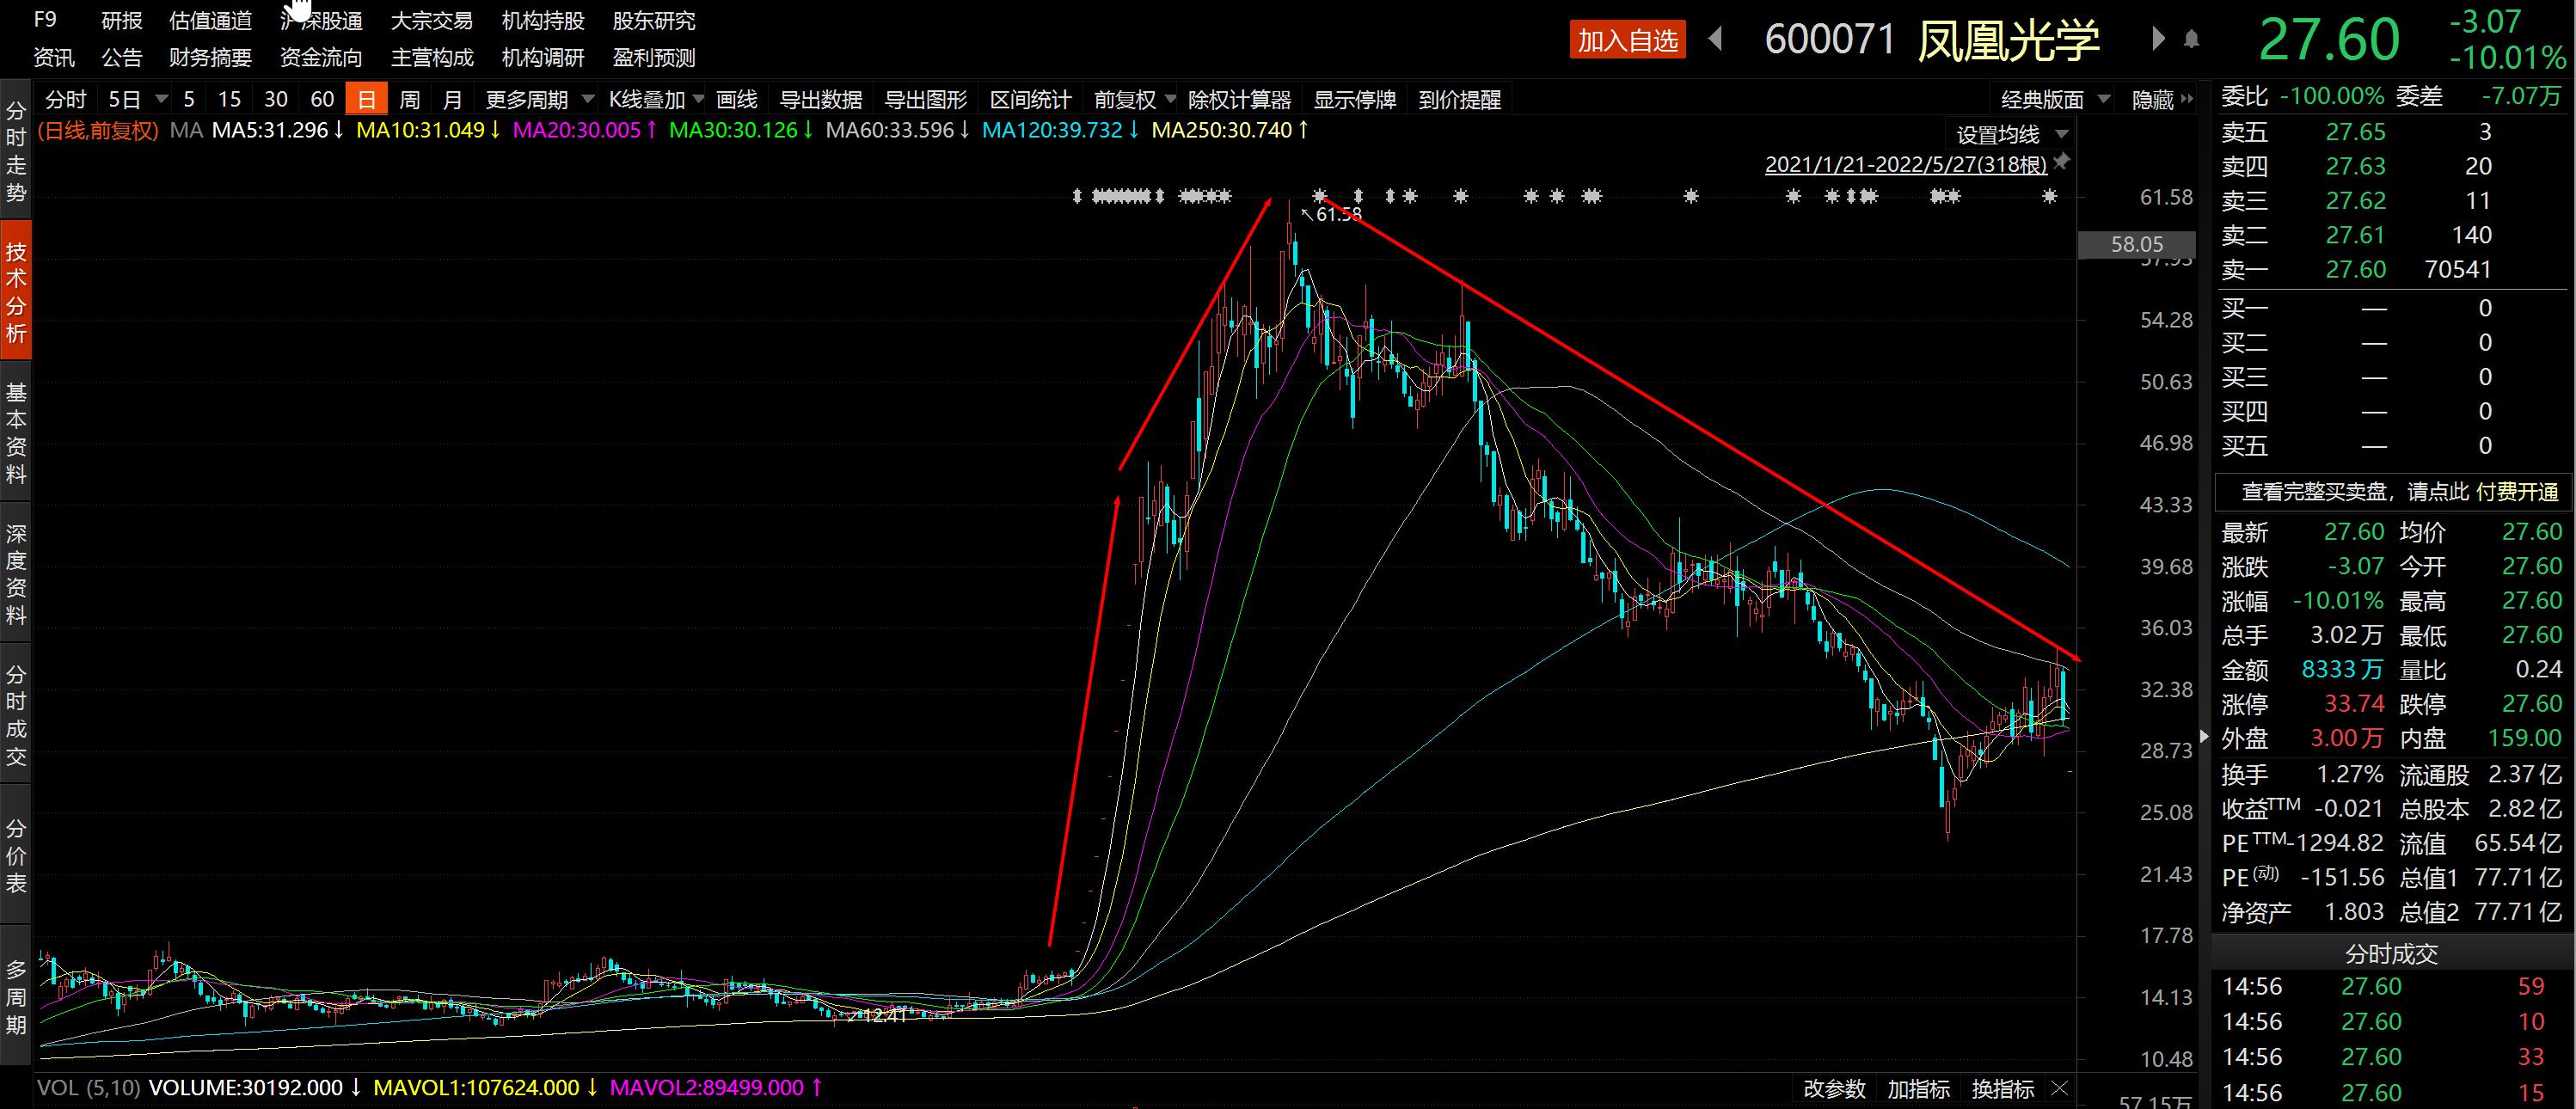Click the 加入自选 button

click(1627, 40)
